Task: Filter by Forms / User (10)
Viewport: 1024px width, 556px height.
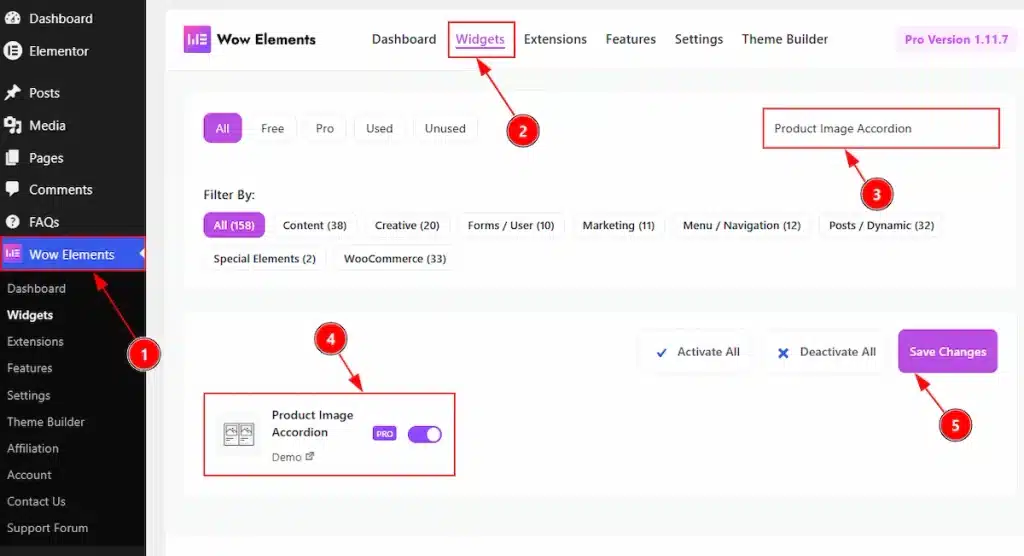Action: [511, 225]
